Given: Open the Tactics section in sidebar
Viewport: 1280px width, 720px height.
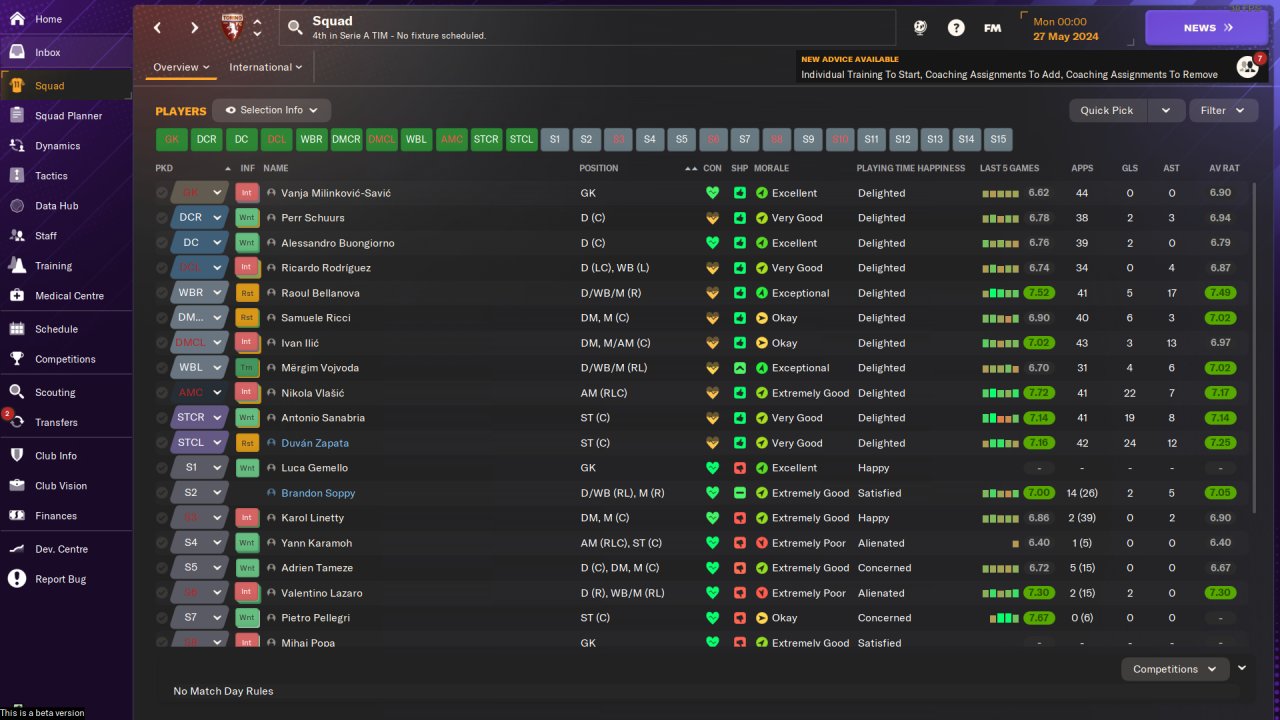Looking at the screenshot, I should 66,176.
